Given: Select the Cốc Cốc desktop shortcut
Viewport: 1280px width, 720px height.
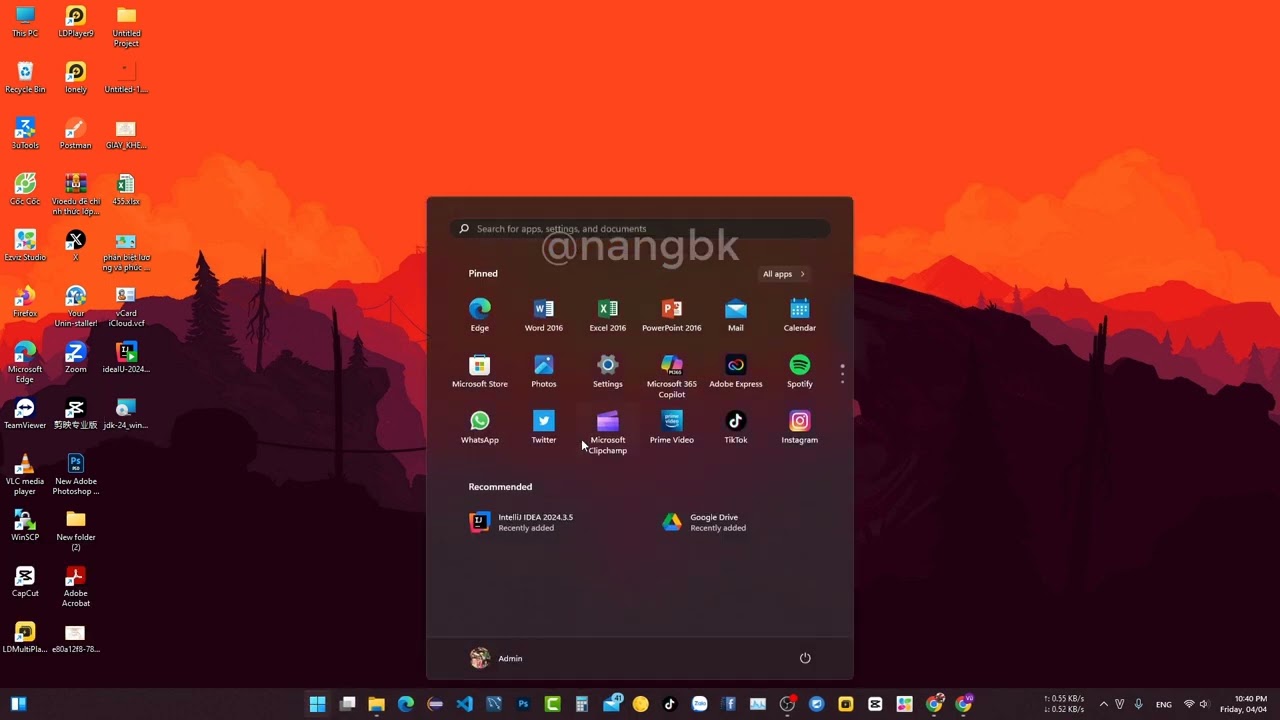Looking at the screenshot, I should pos(25,190).
